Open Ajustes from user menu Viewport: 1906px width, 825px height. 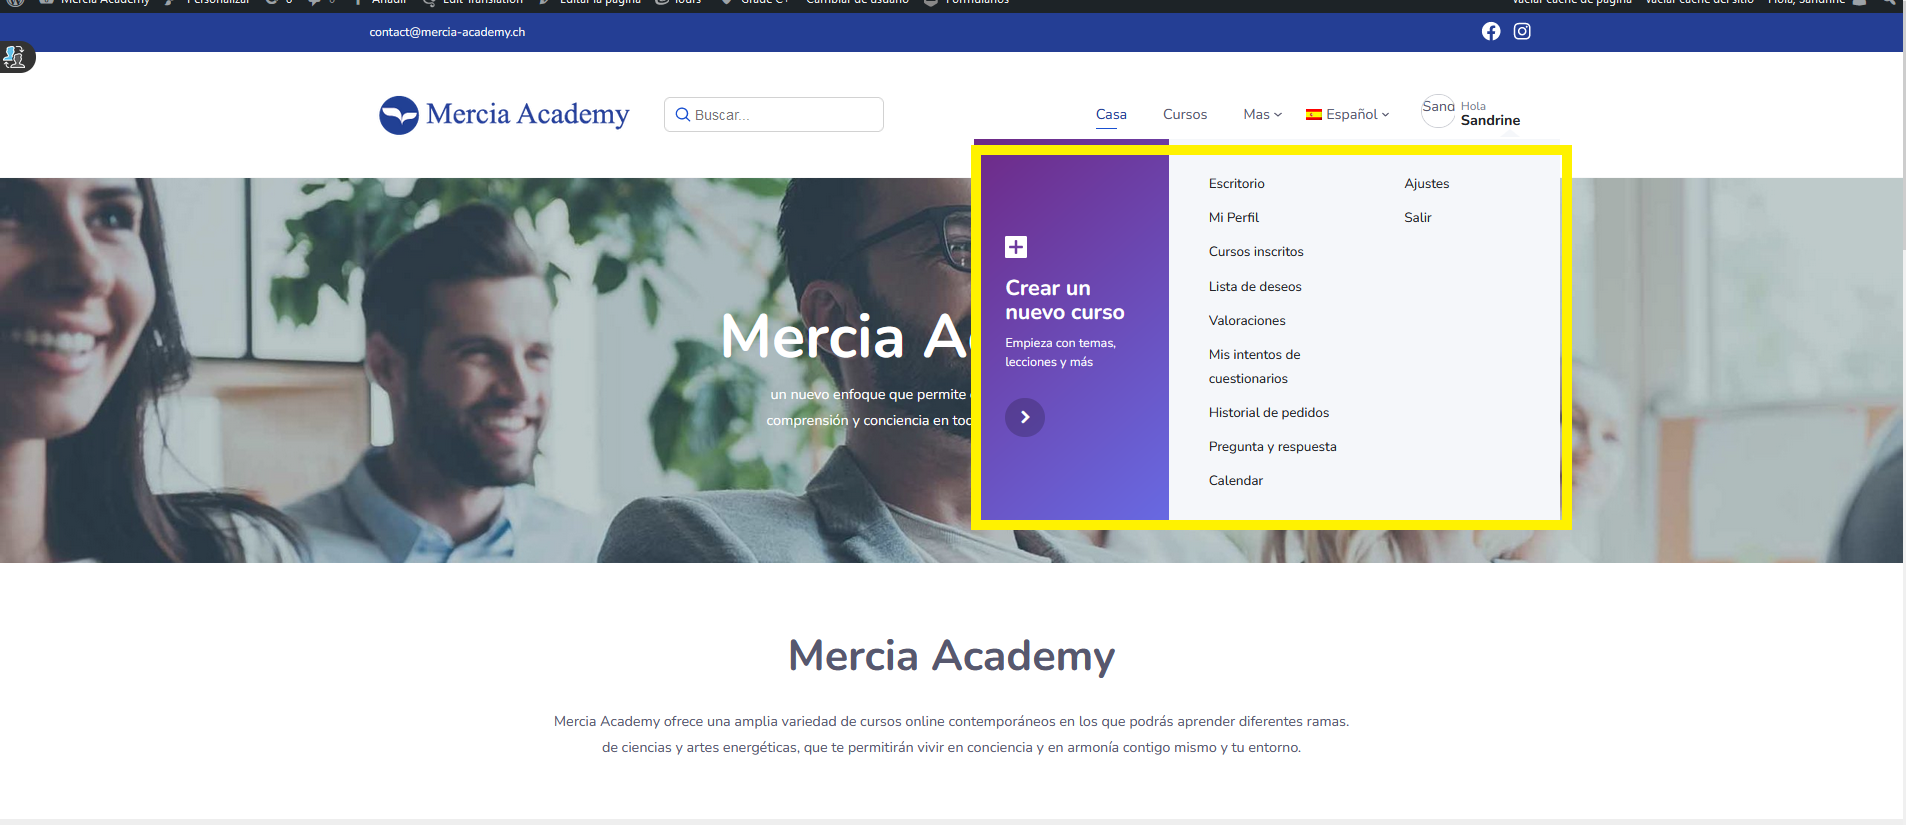click(1426, 183)
